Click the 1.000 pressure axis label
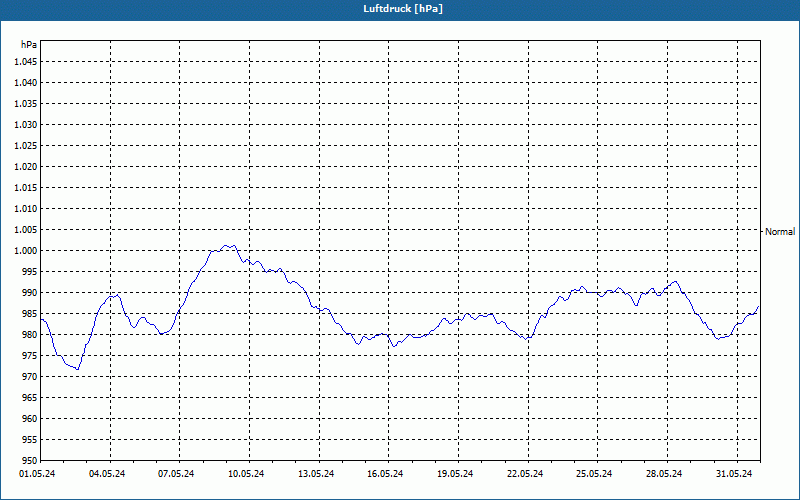The width and height of the screenshot is (800, 500). coord(25,251)
